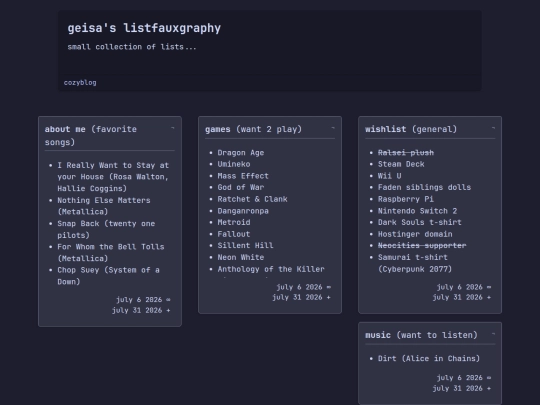Click 'Sillent Hill' in games list
Viewport: 540px width, 405px height.
245,246
